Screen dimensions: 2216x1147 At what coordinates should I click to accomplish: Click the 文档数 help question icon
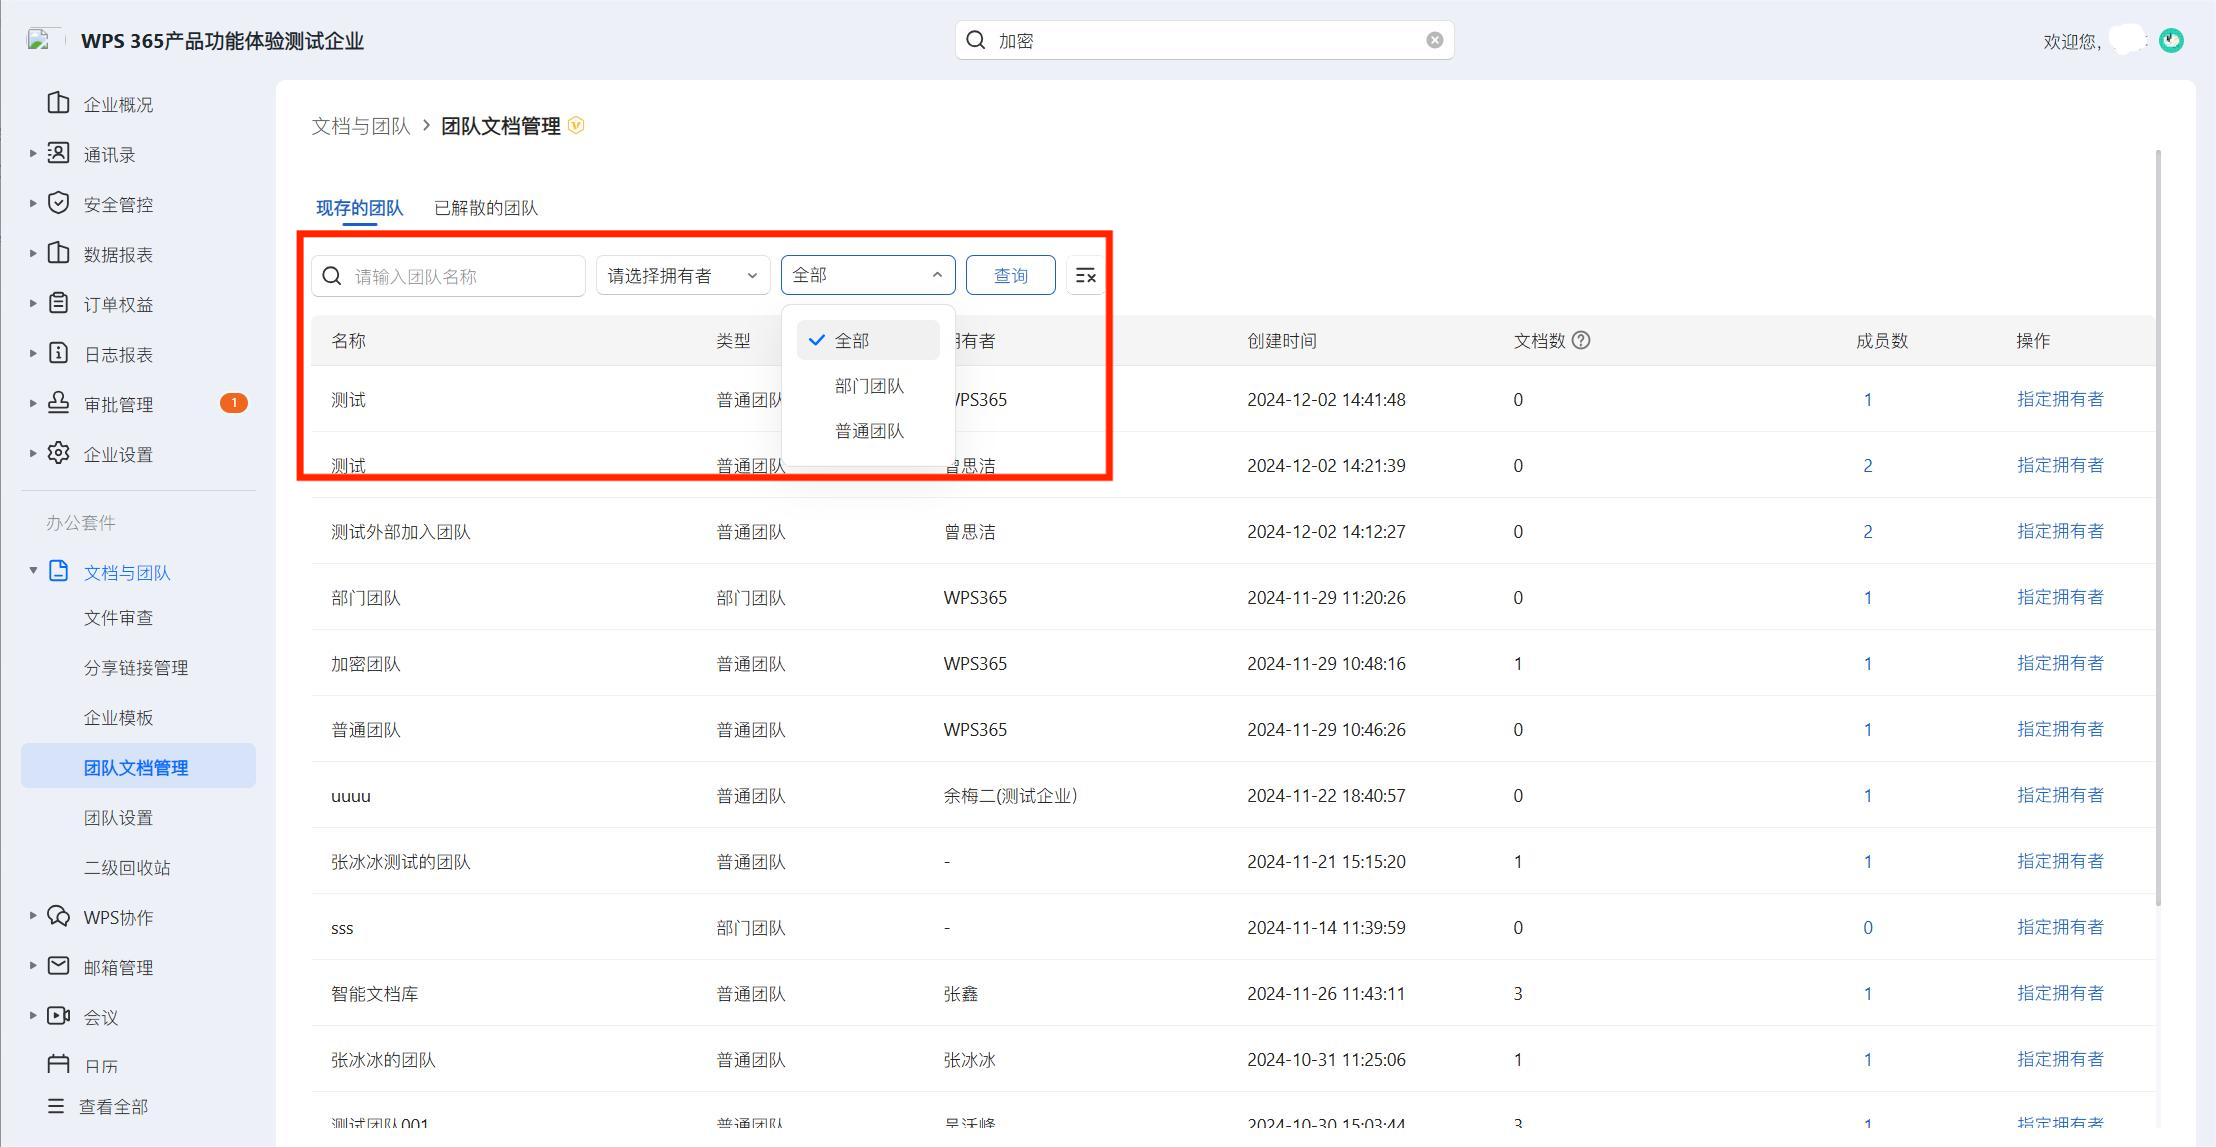click(1581, 340)
